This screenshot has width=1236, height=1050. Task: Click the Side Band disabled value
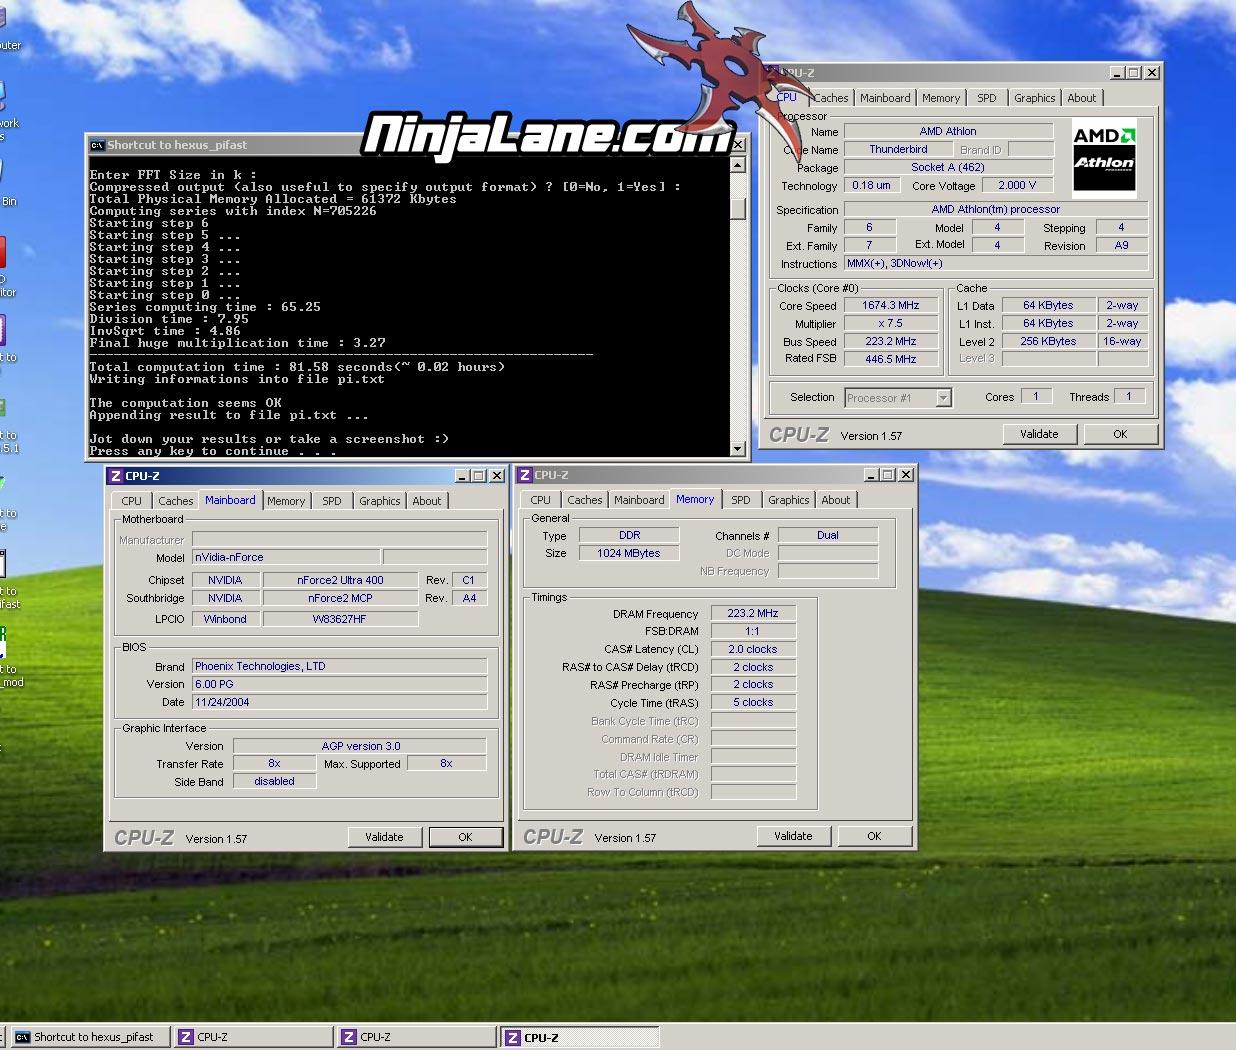274,781
